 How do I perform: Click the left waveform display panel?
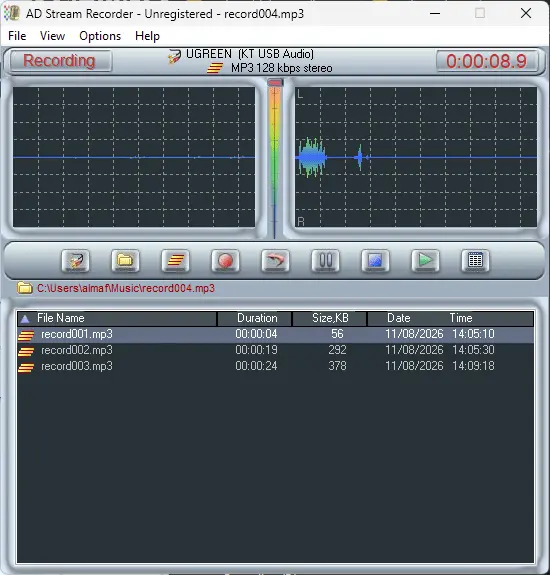click(x=134, y=157)
